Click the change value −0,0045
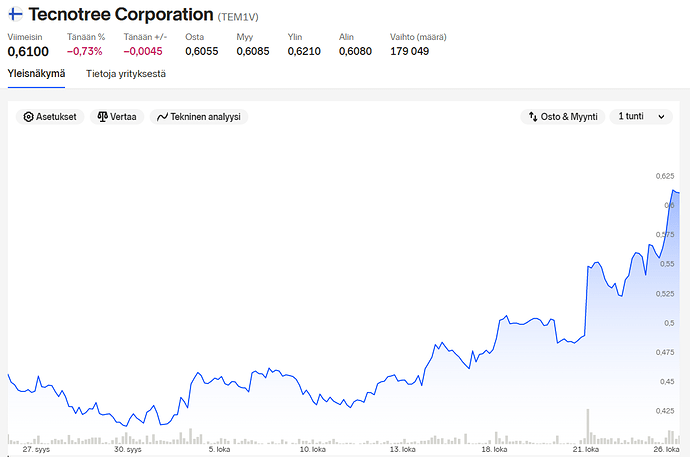Screen dimensions: 690x457 143,51
